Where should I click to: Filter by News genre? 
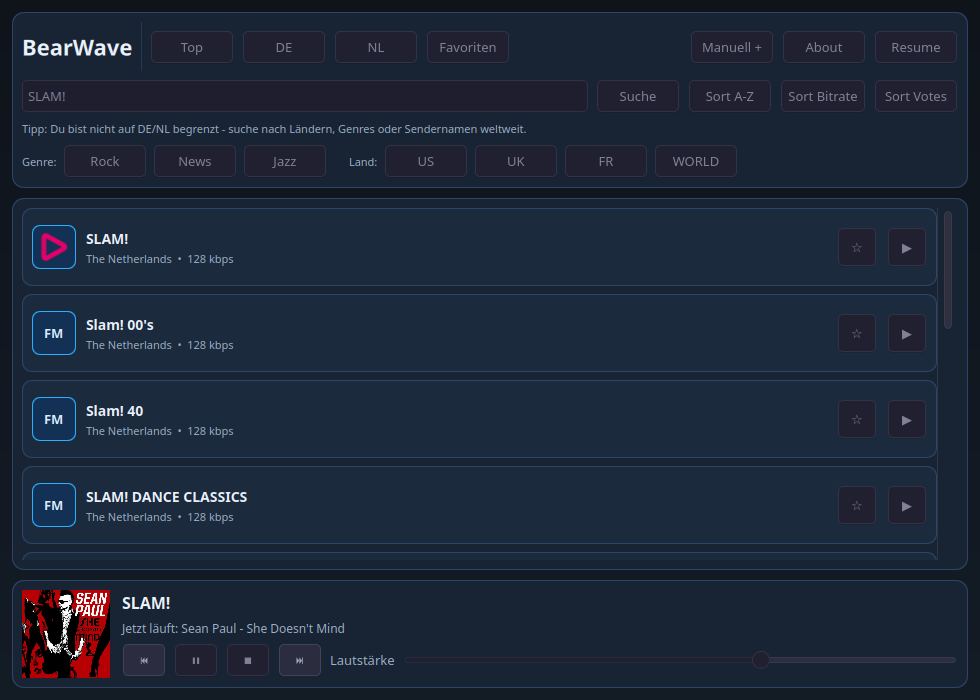[195, 161]
